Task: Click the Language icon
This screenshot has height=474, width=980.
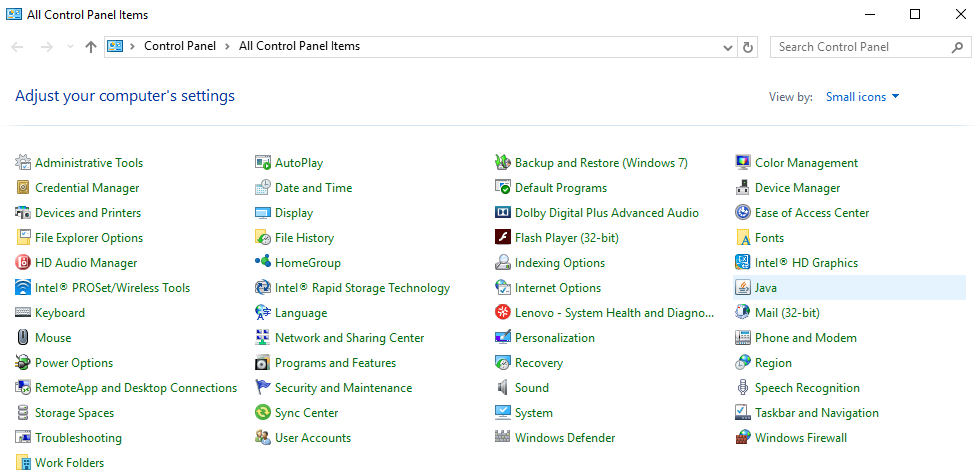Action: point(263,313)
